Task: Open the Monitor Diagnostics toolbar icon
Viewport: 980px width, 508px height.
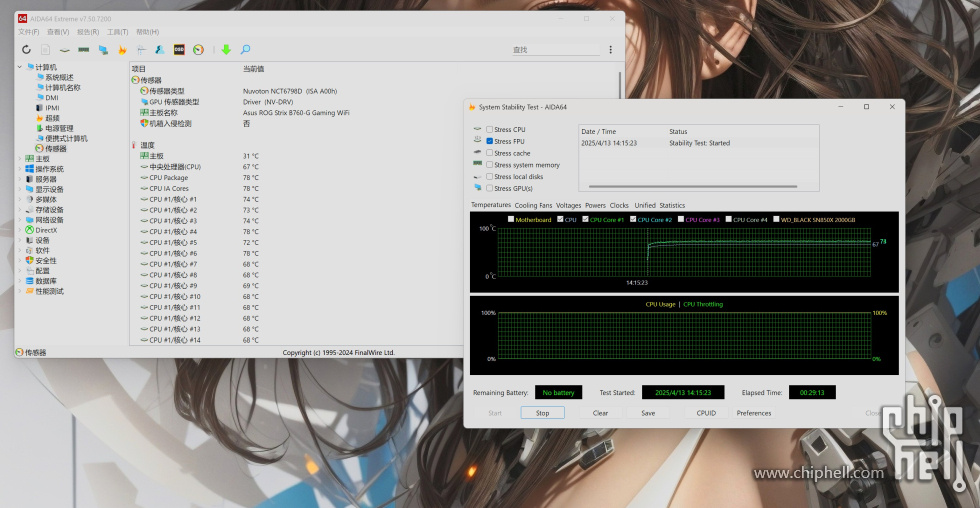Action: click(141, 49)
